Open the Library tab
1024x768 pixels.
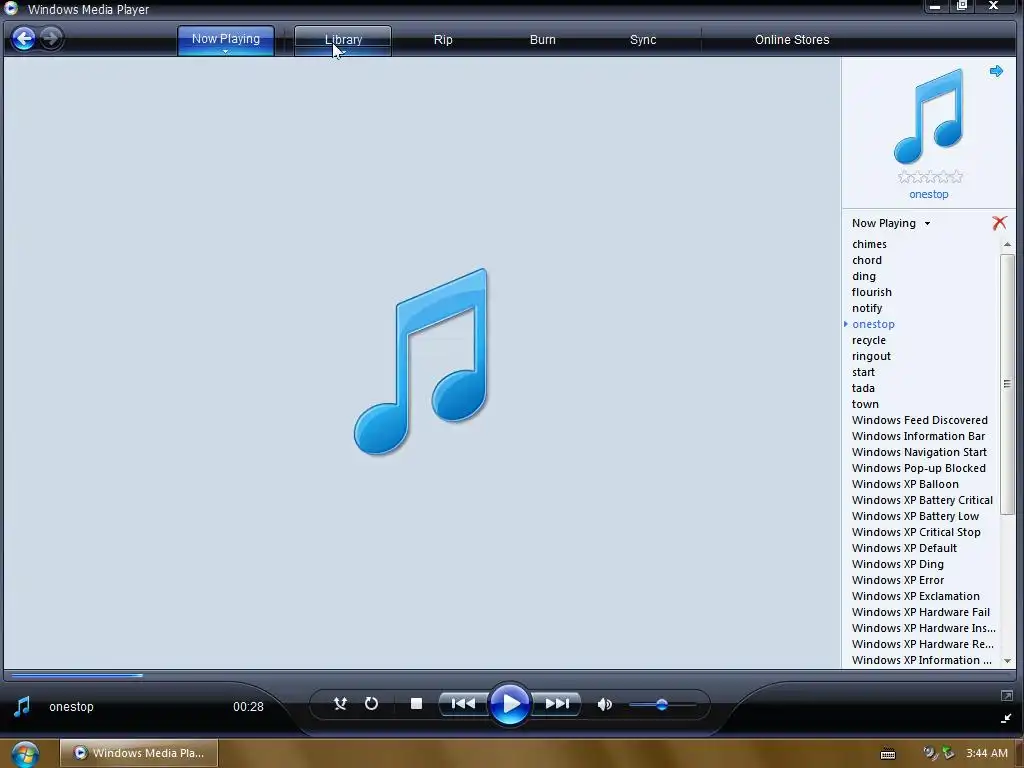343,40
